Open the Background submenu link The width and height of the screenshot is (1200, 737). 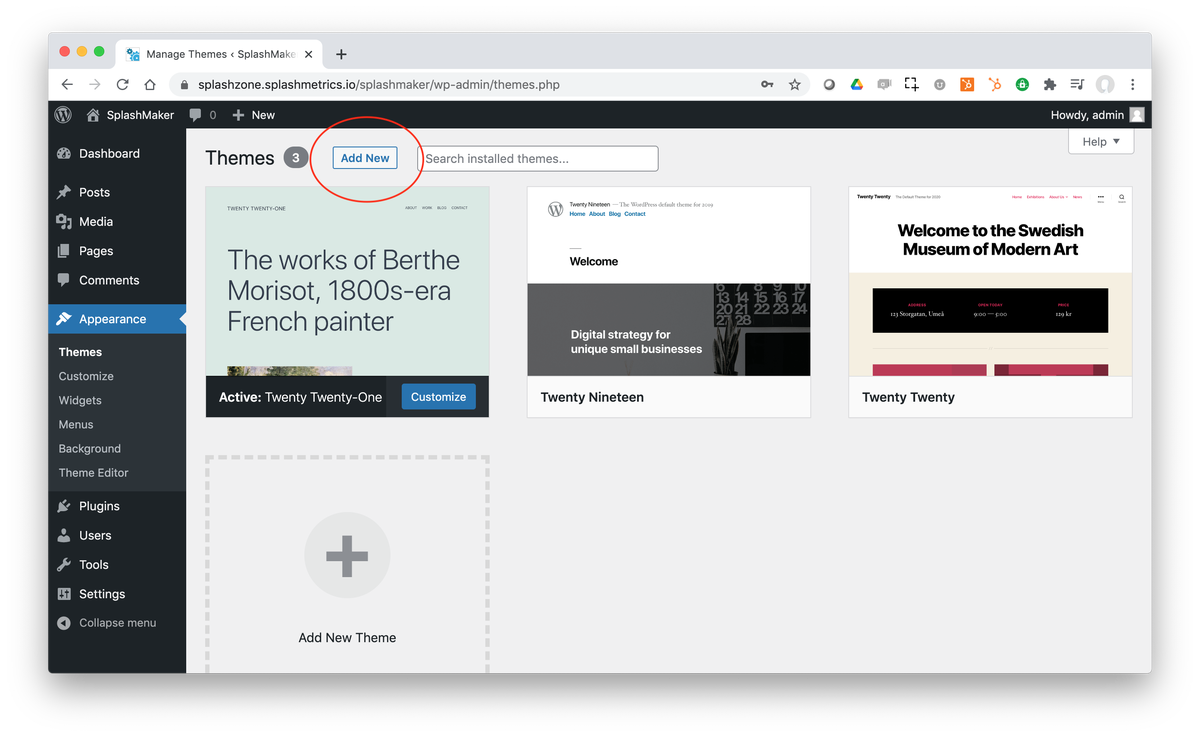[90, 448]
